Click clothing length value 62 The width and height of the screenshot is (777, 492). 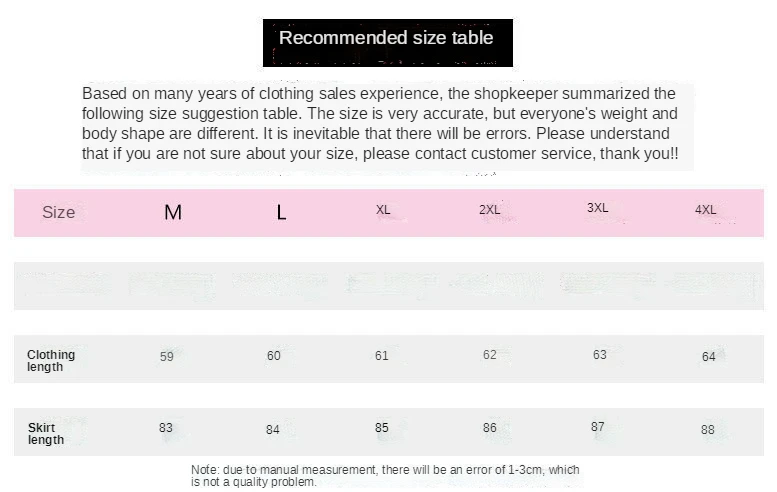[x=490, y=354]
